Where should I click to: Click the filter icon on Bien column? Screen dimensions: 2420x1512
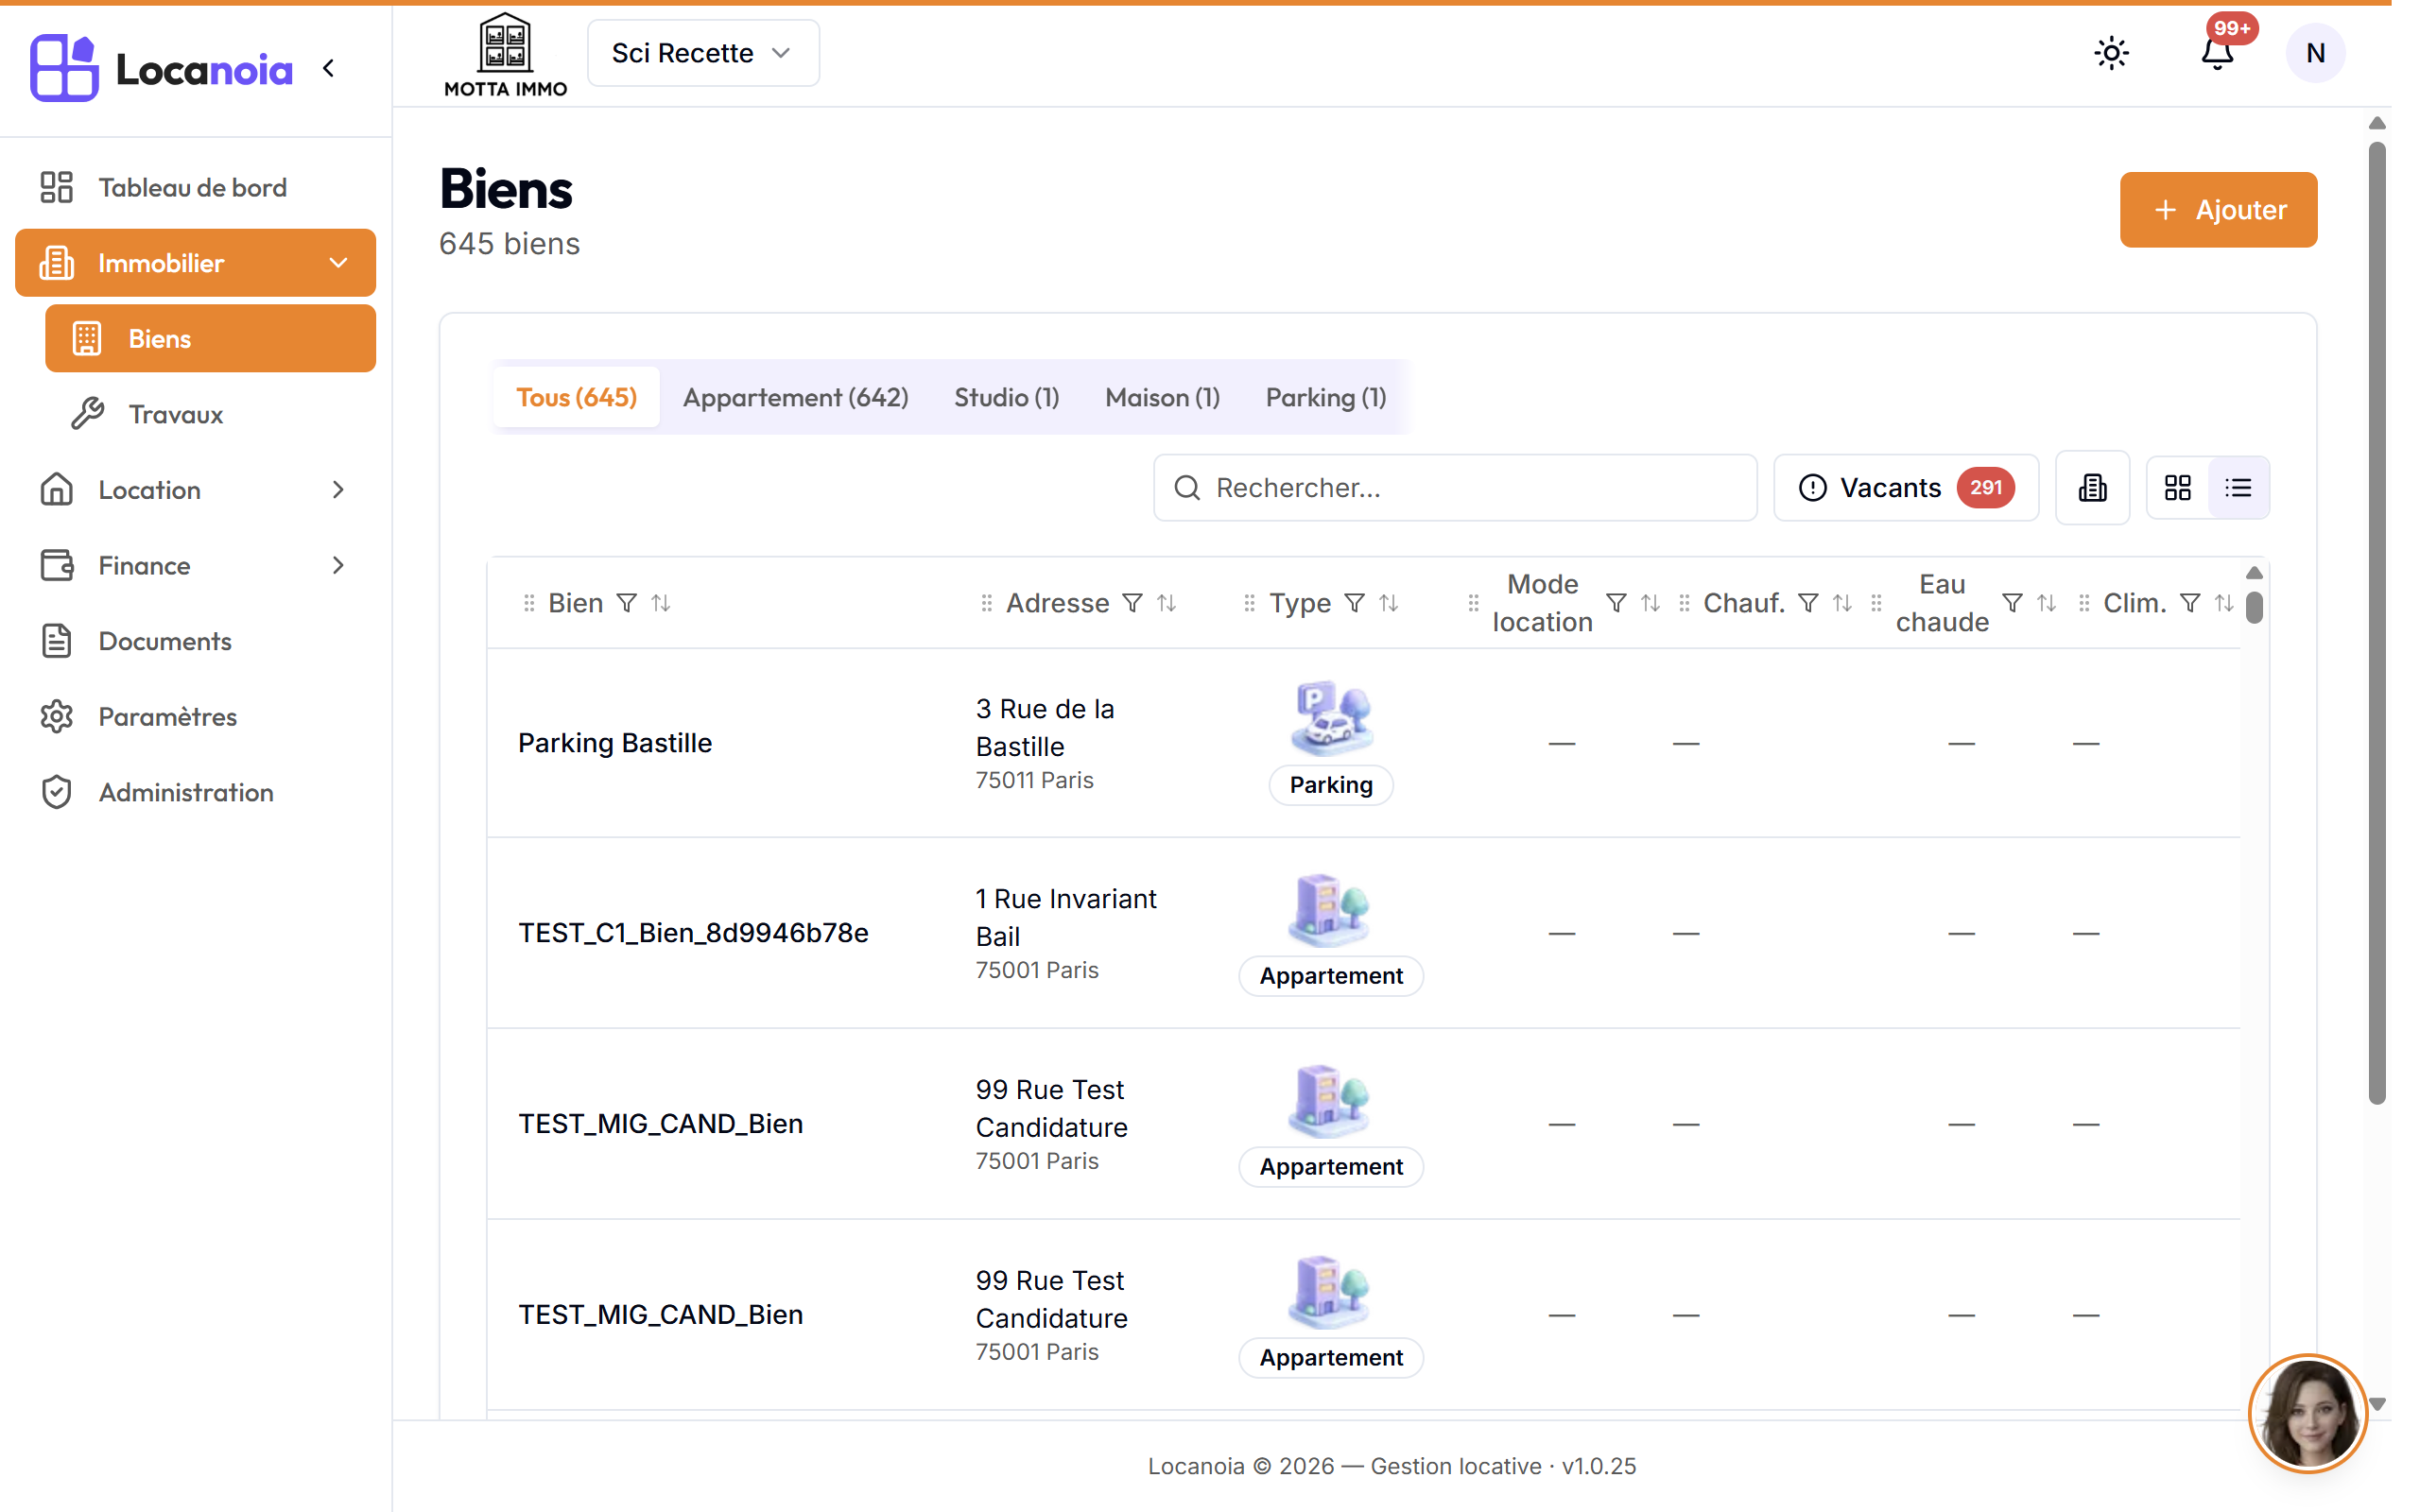click(x=627, y=603)
